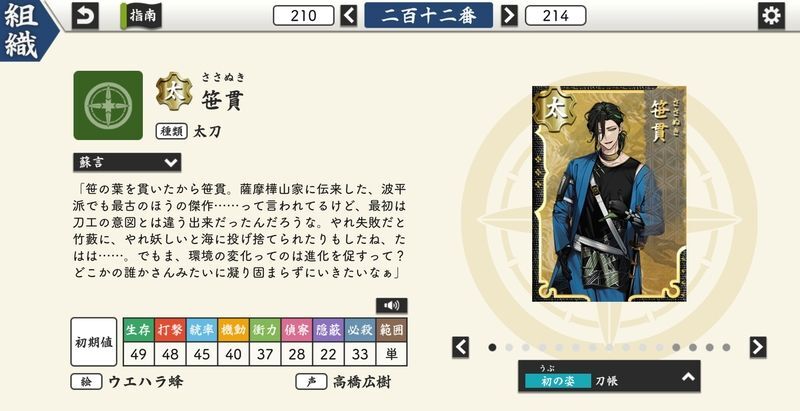Open the settings gear icon
800x411 pixels.
point(771,16)
